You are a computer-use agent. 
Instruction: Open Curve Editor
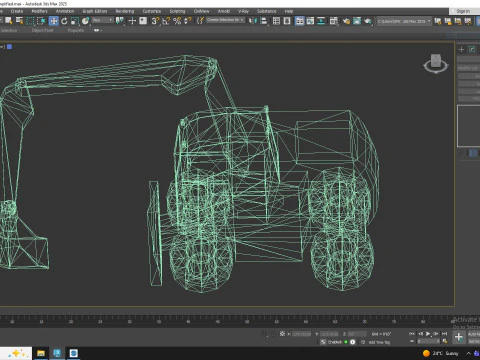click(310, 21)
